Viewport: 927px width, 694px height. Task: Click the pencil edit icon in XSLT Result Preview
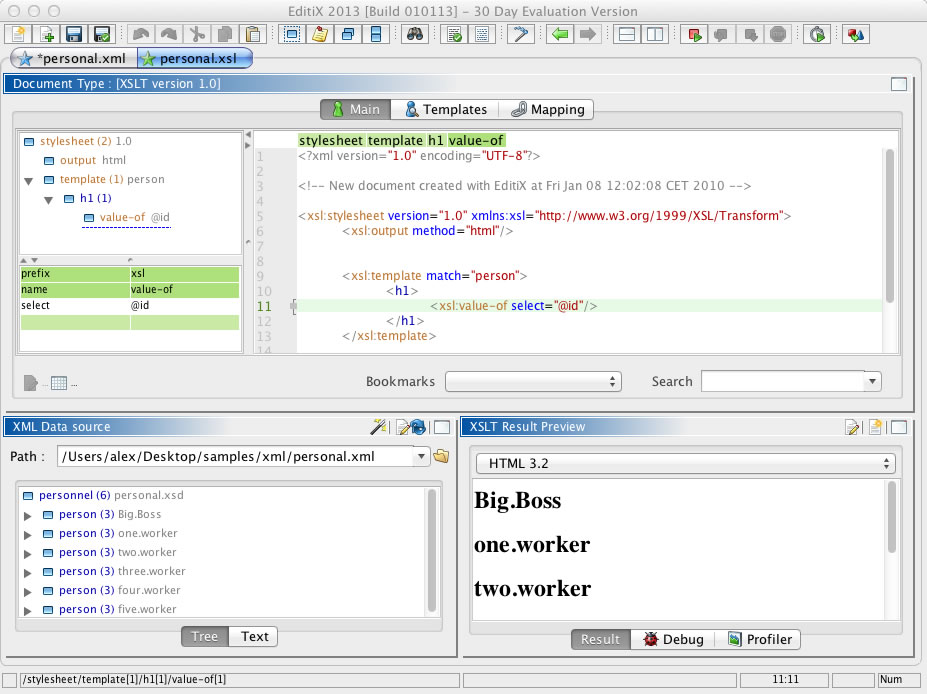tap(852, 427)
